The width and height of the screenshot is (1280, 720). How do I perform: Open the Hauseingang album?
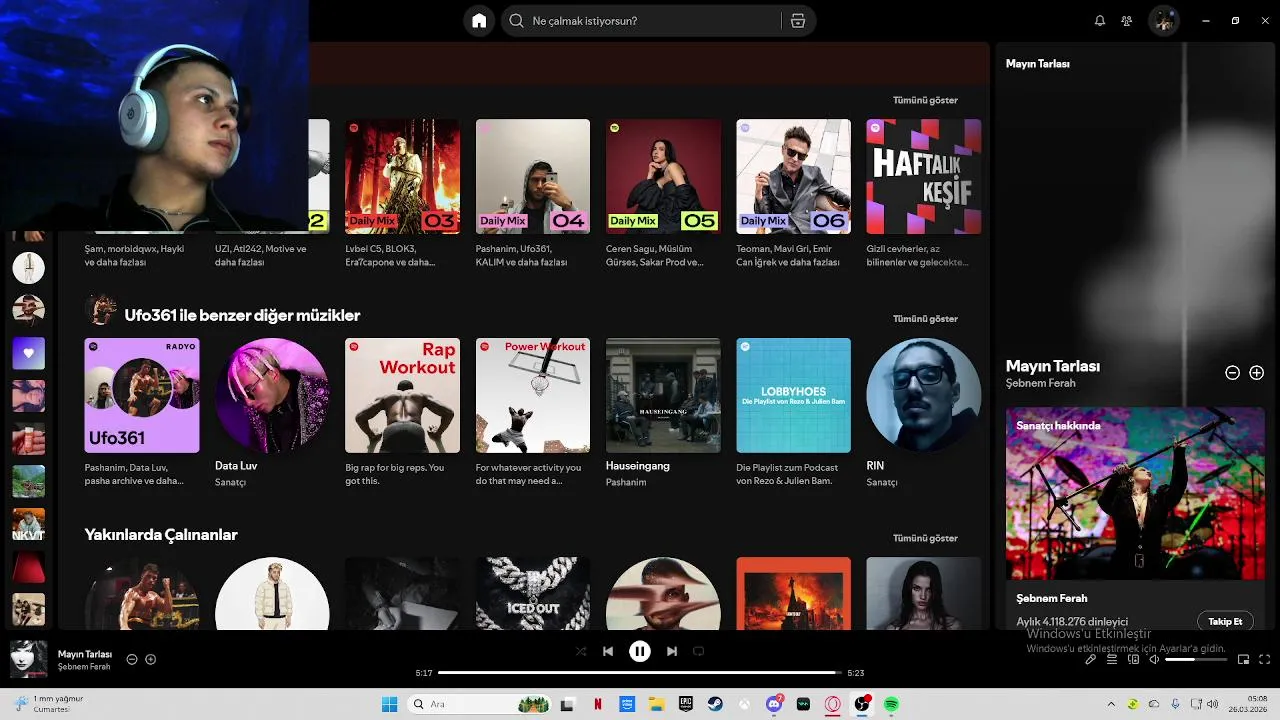(663, 395)
